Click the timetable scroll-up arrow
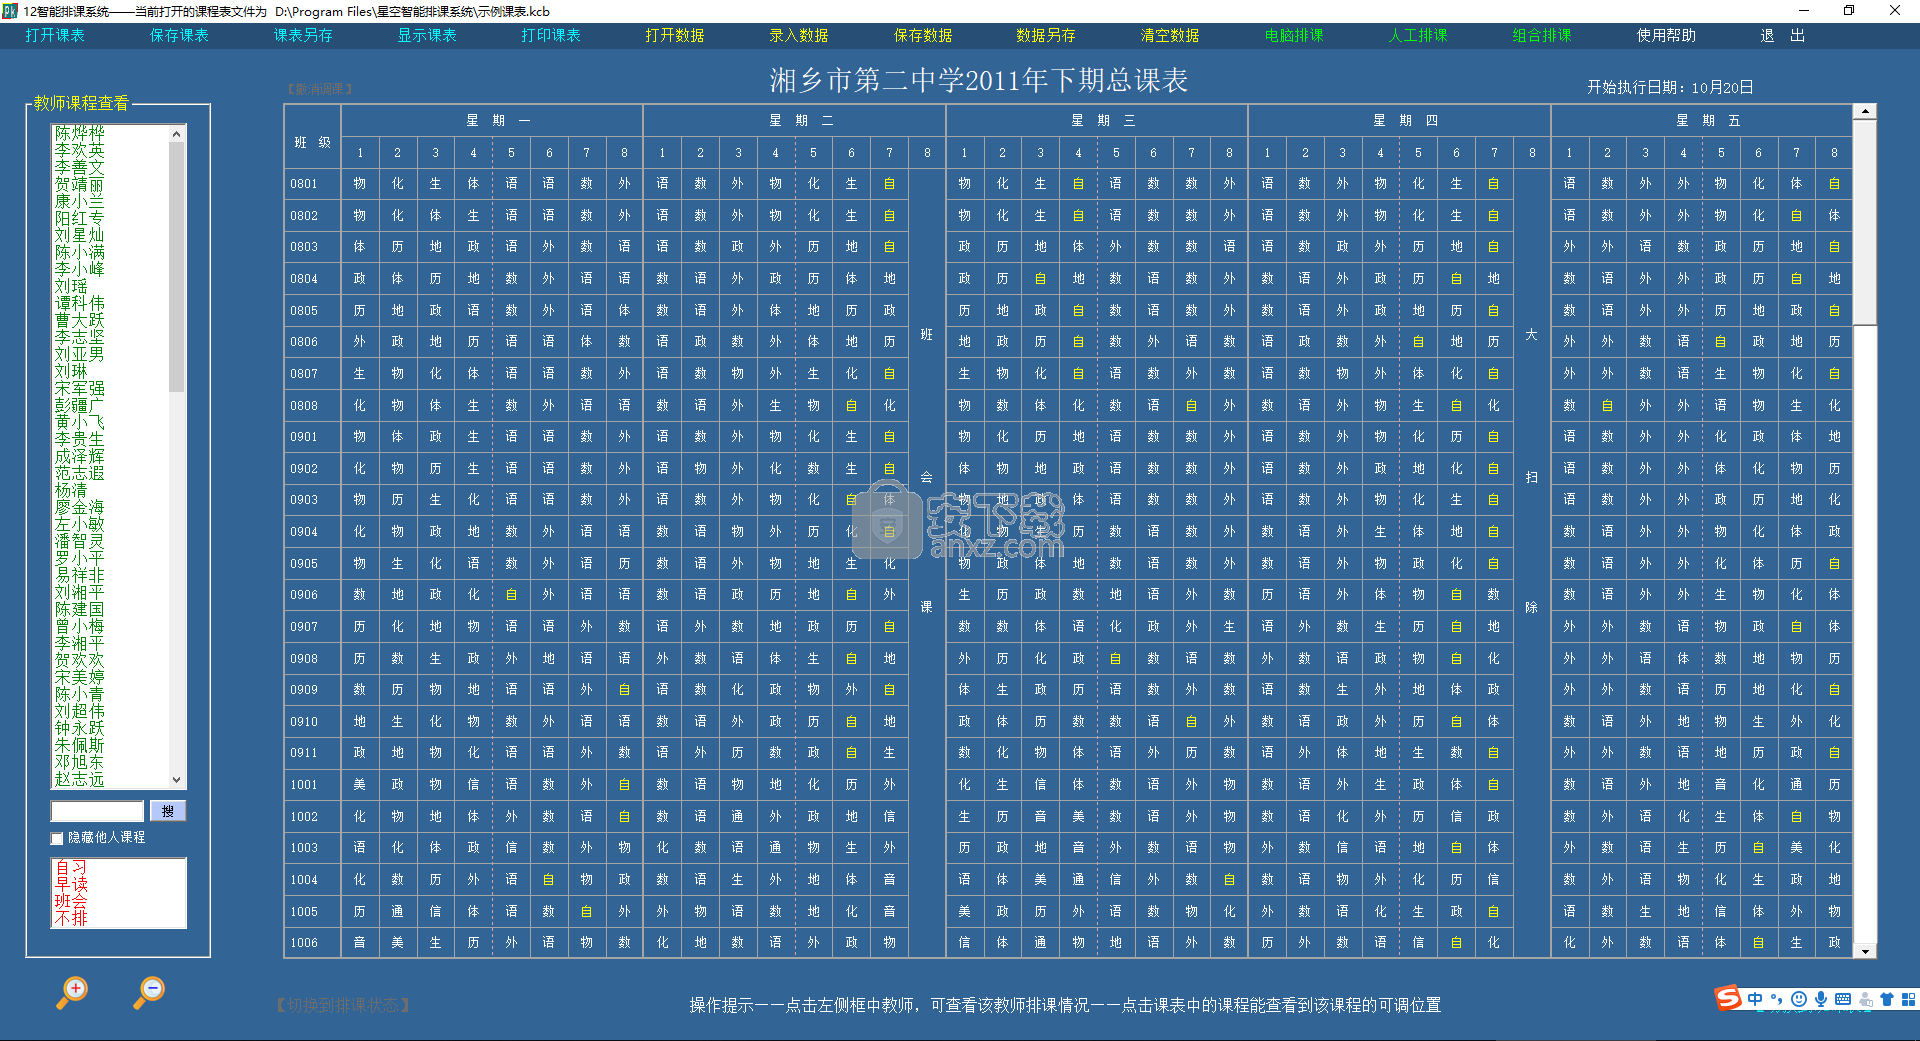 tap(1865, 112)
